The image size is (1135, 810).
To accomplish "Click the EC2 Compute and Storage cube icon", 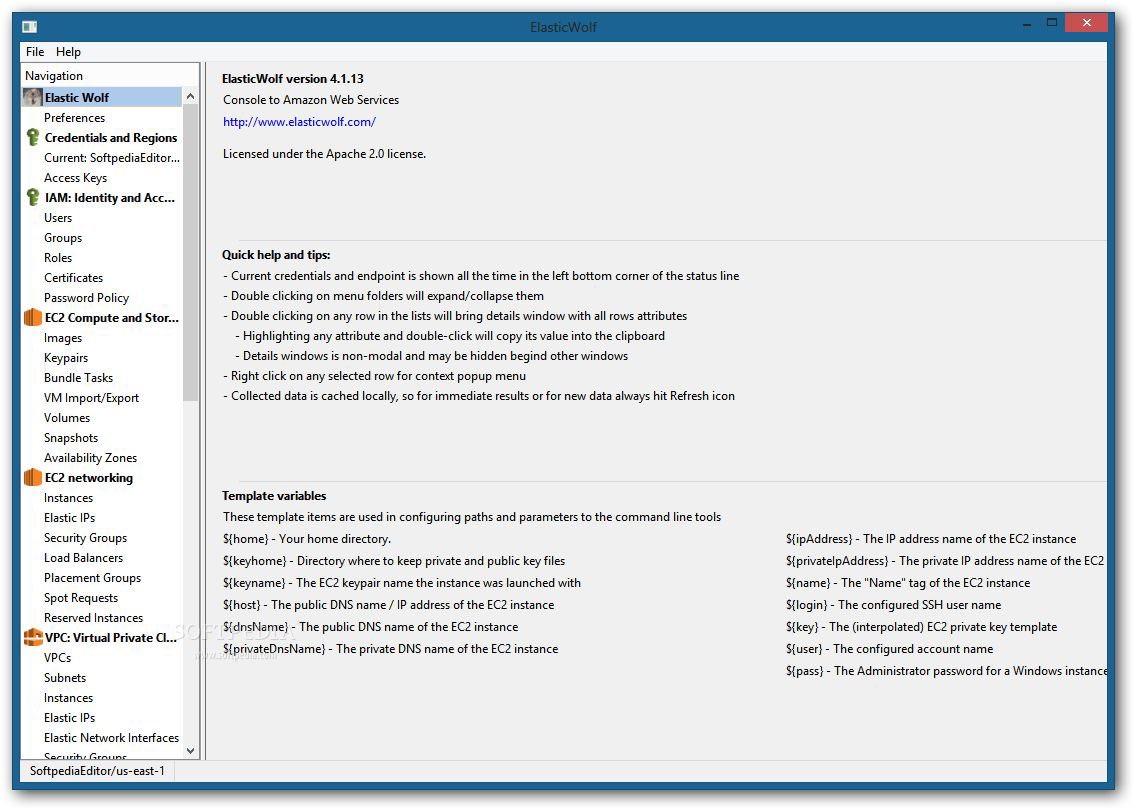I will [33, 317].
